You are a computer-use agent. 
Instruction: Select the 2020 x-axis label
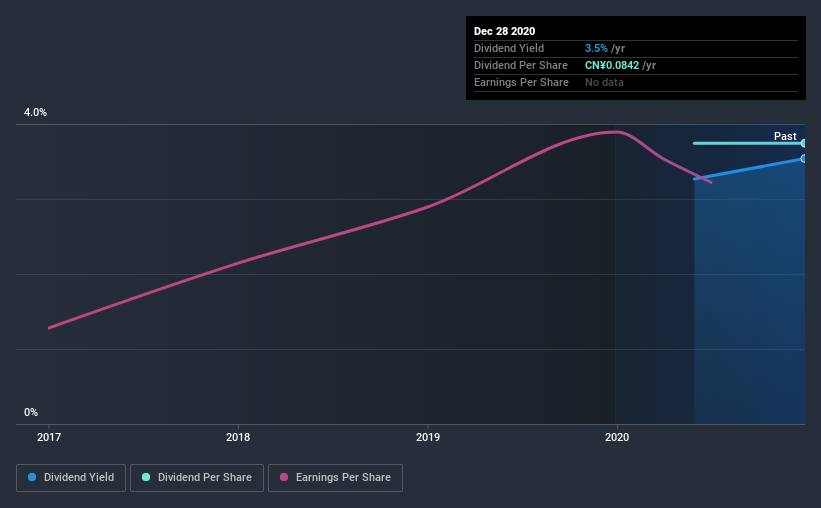[617, 437]
